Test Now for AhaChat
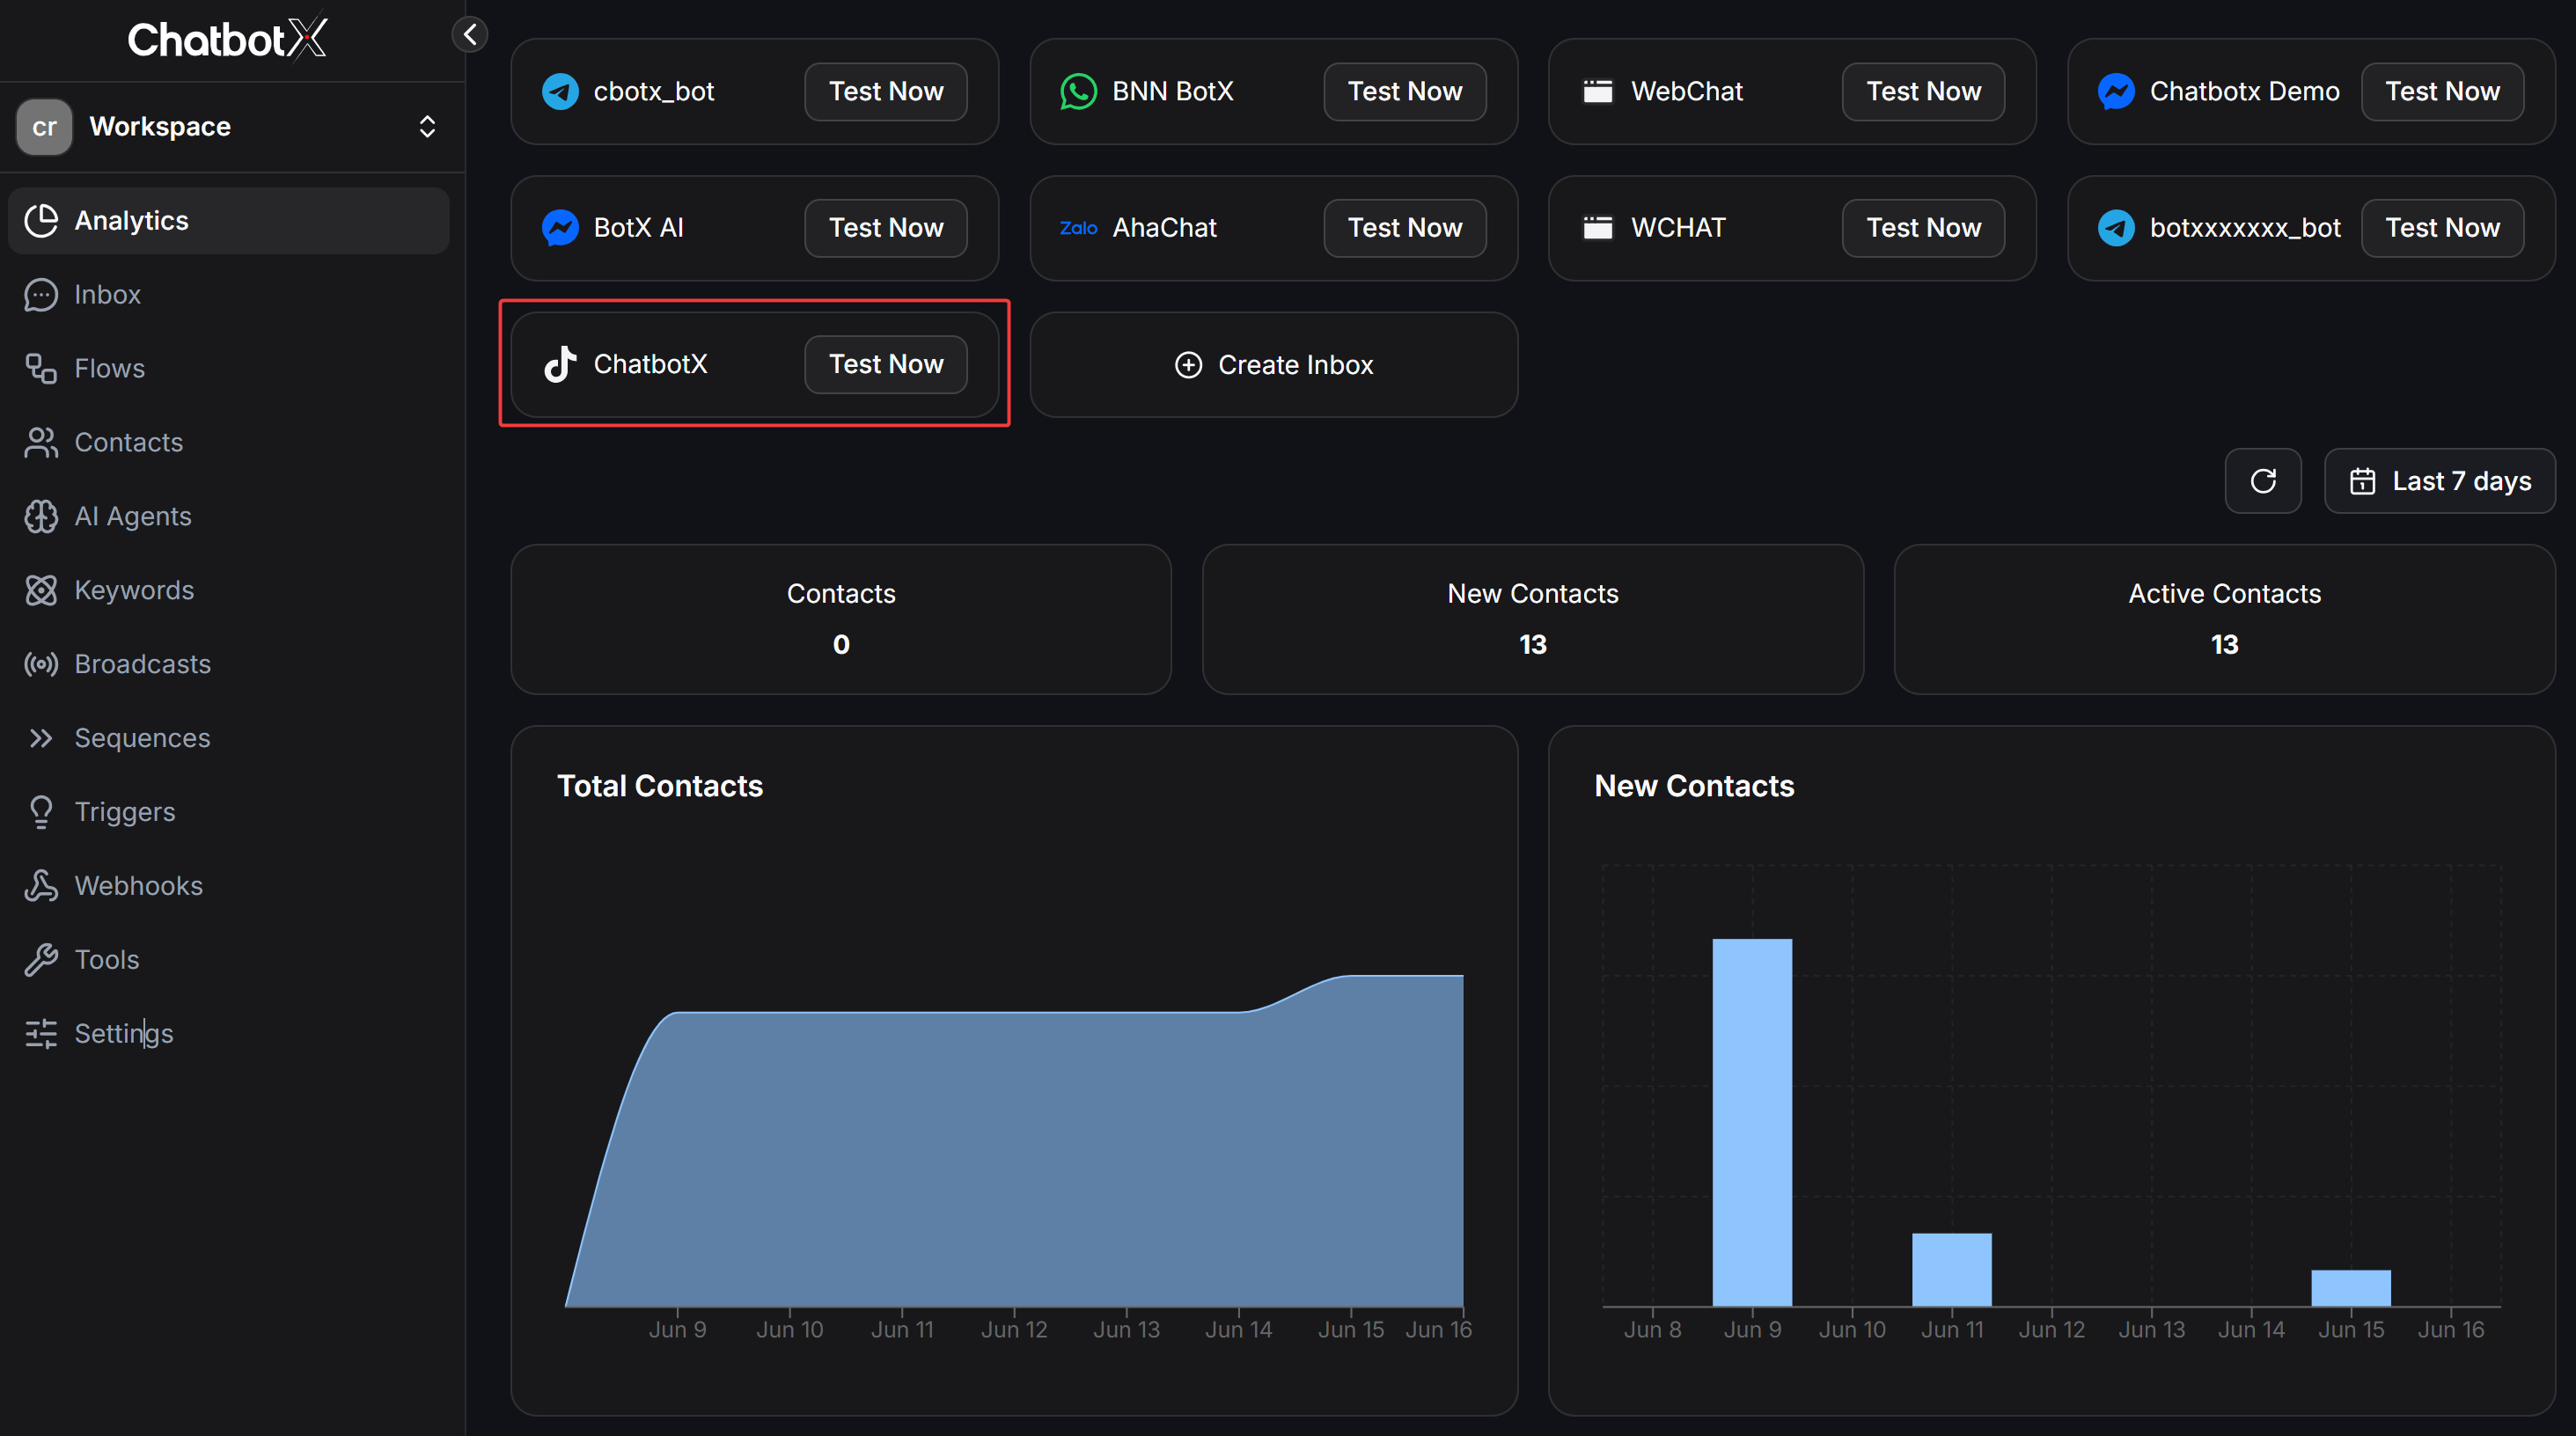 [1405, 228]
